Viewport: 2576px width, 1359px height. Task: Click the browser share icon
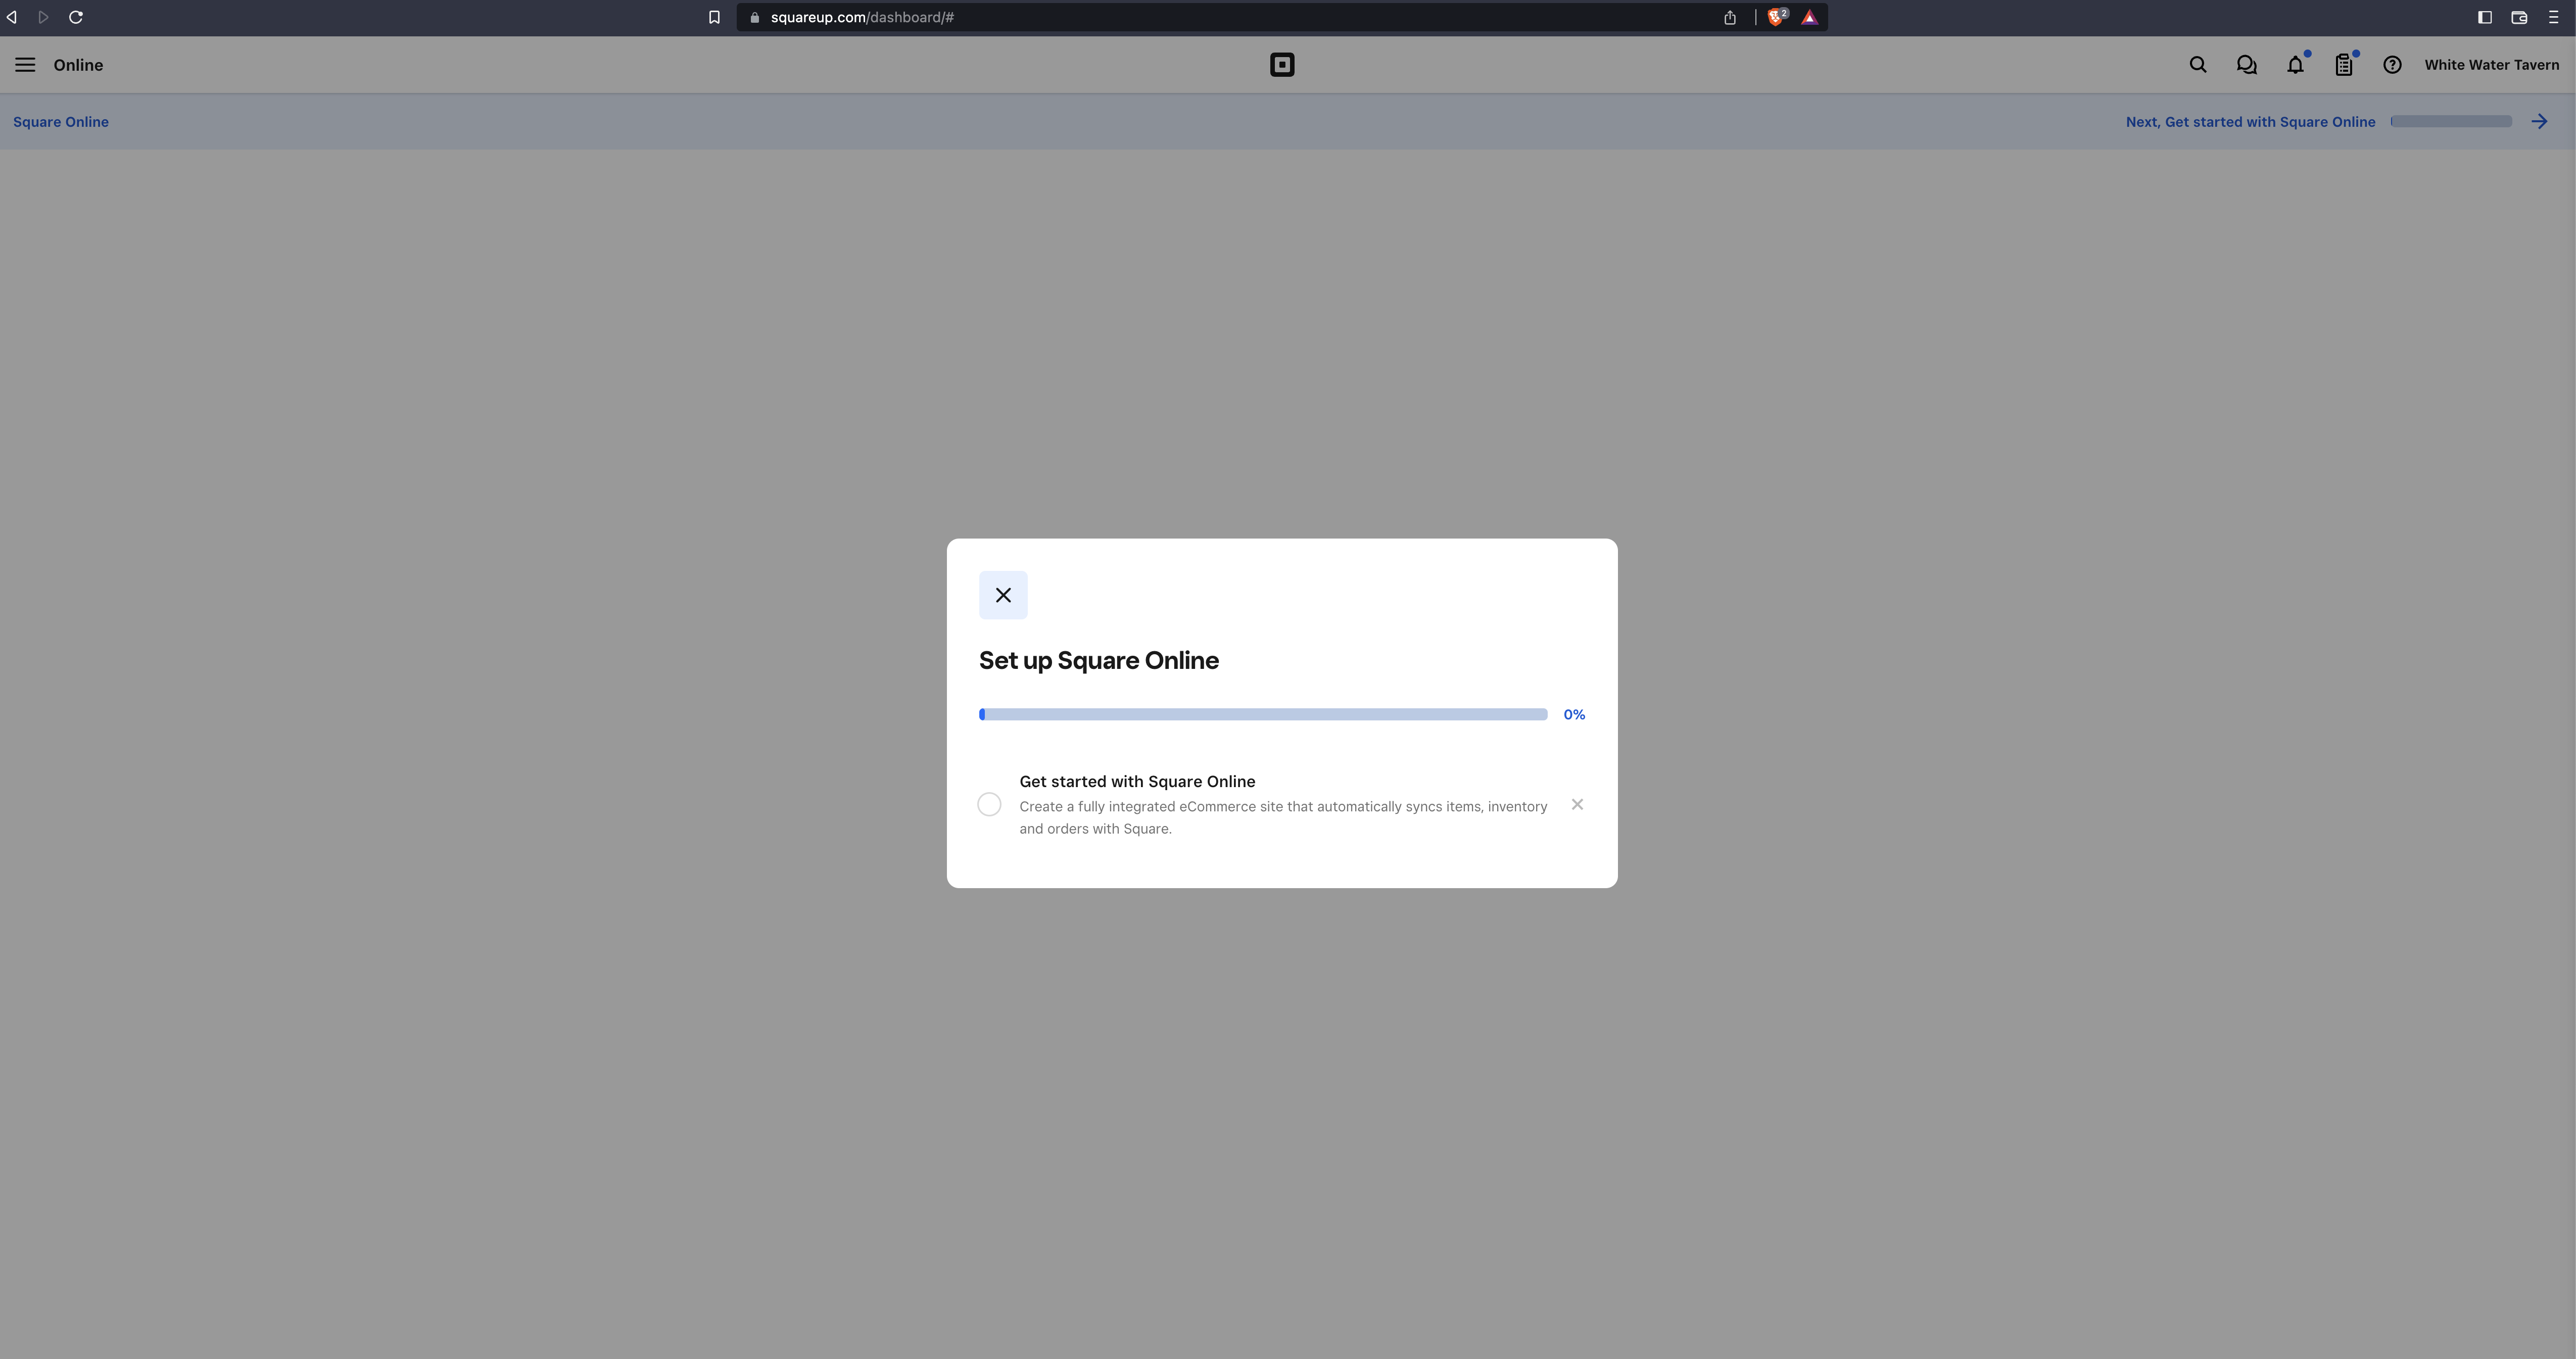tap(1730, 17)
